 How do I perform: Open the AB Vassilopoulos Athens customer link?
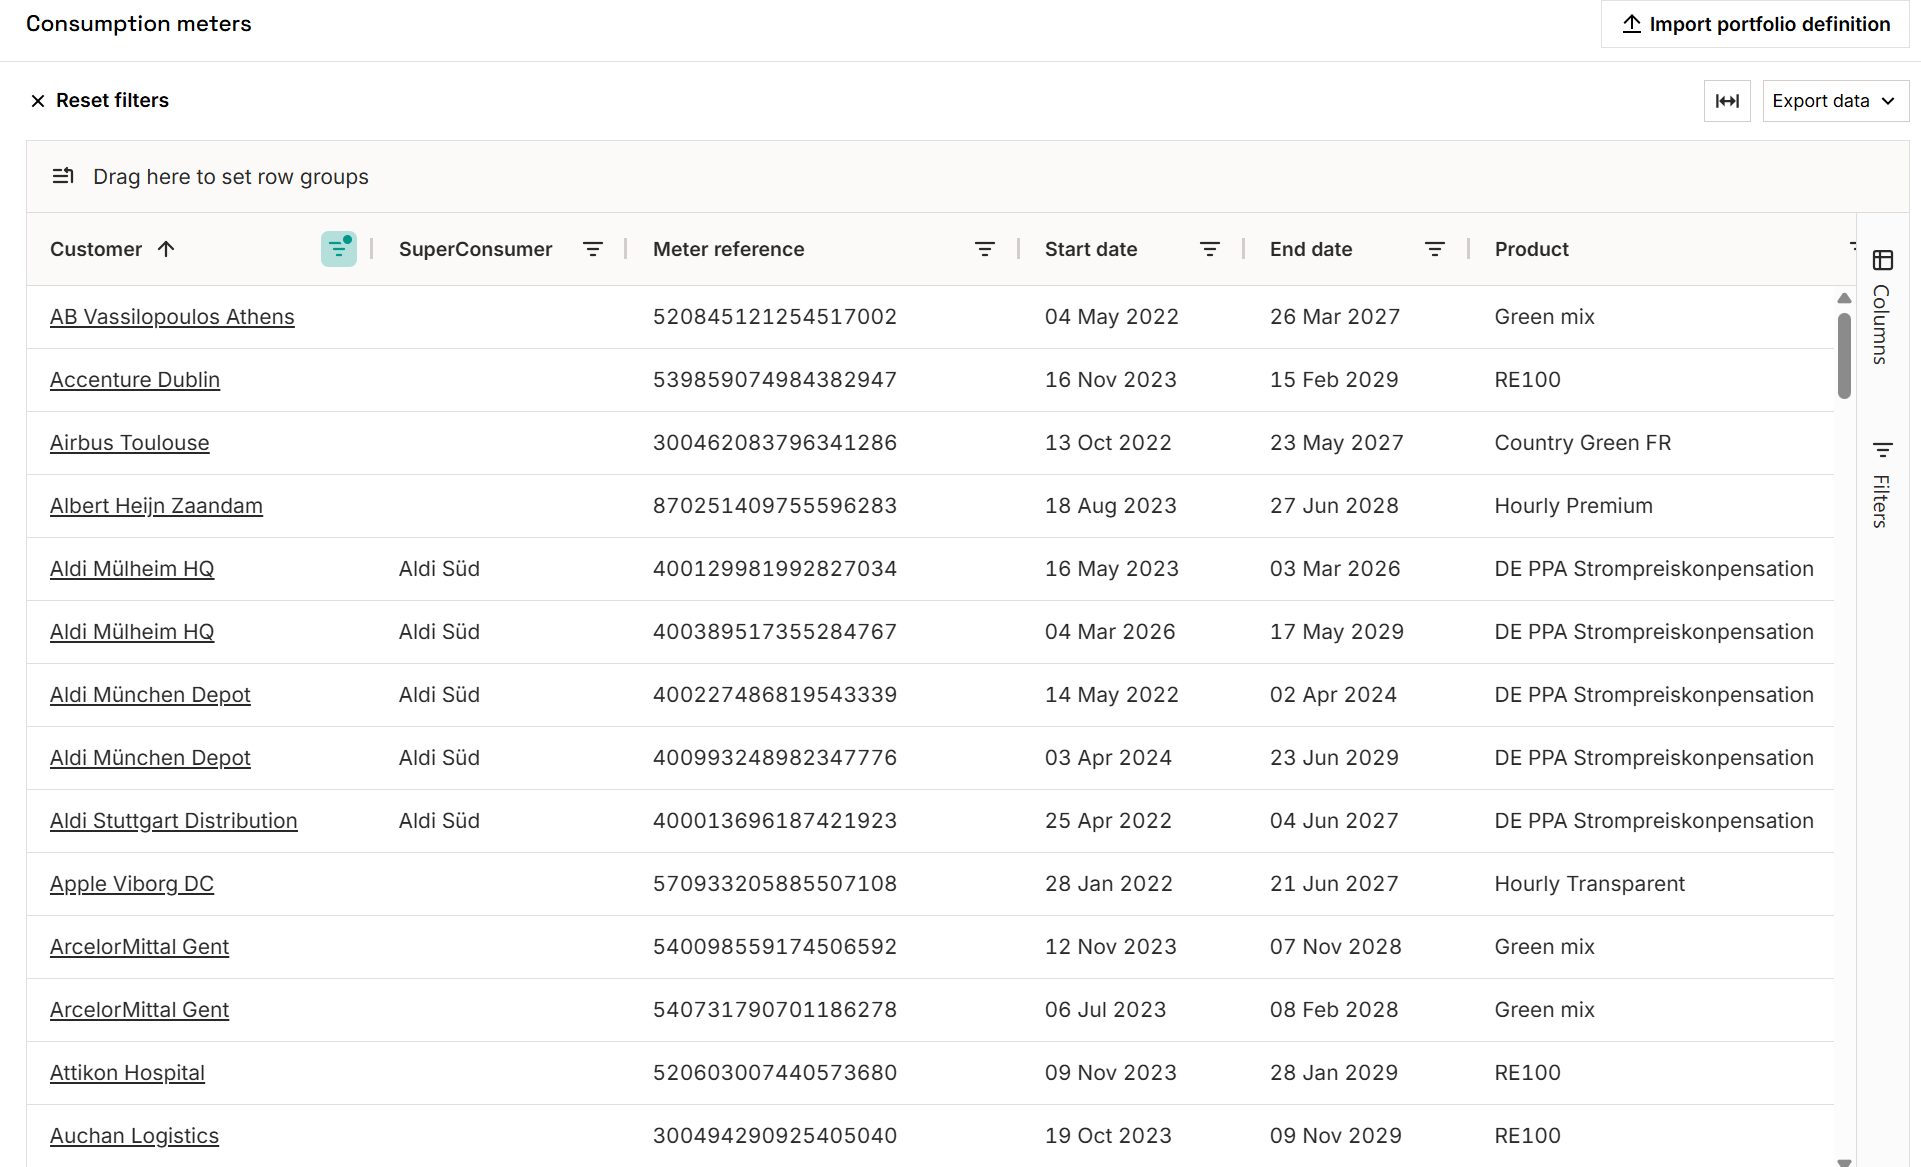pos(172,317)
